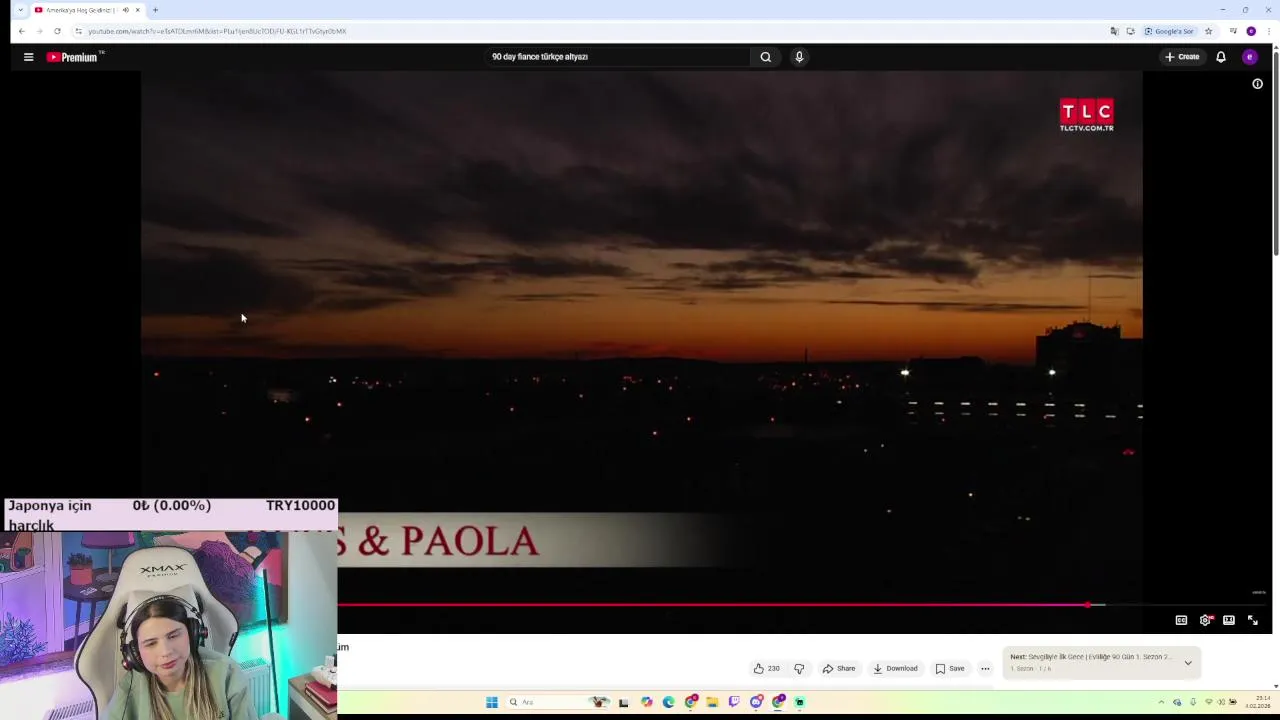Go forward in the browser
Screen dimensions: 1280x720
pos(39,31)
